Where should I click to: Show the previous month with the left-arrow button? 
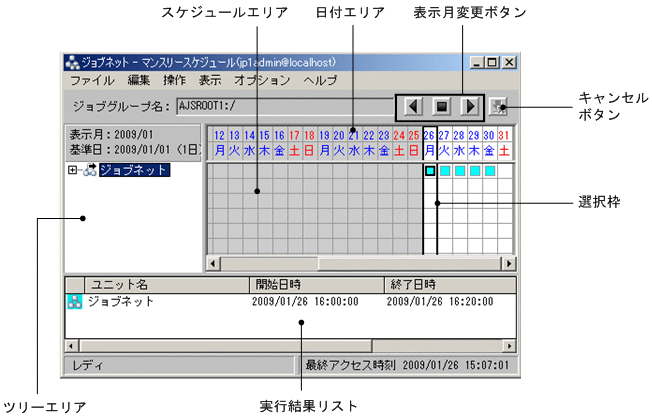[413, 107]
